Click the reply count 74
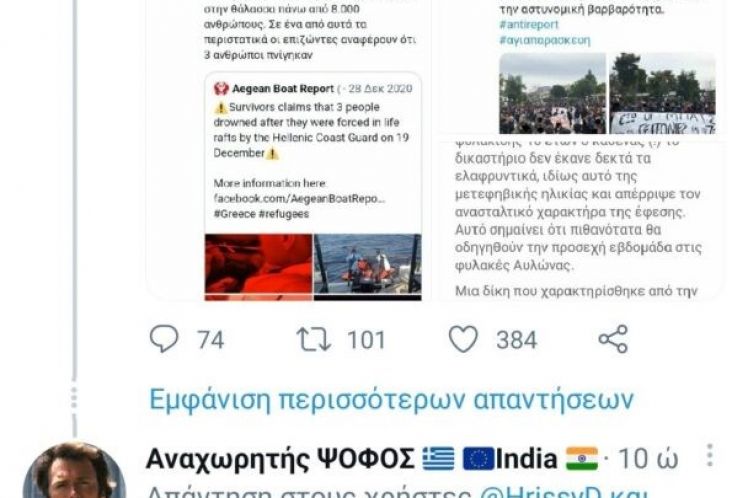748x498 pixels. pyautogui.click(x=211, y=340)
